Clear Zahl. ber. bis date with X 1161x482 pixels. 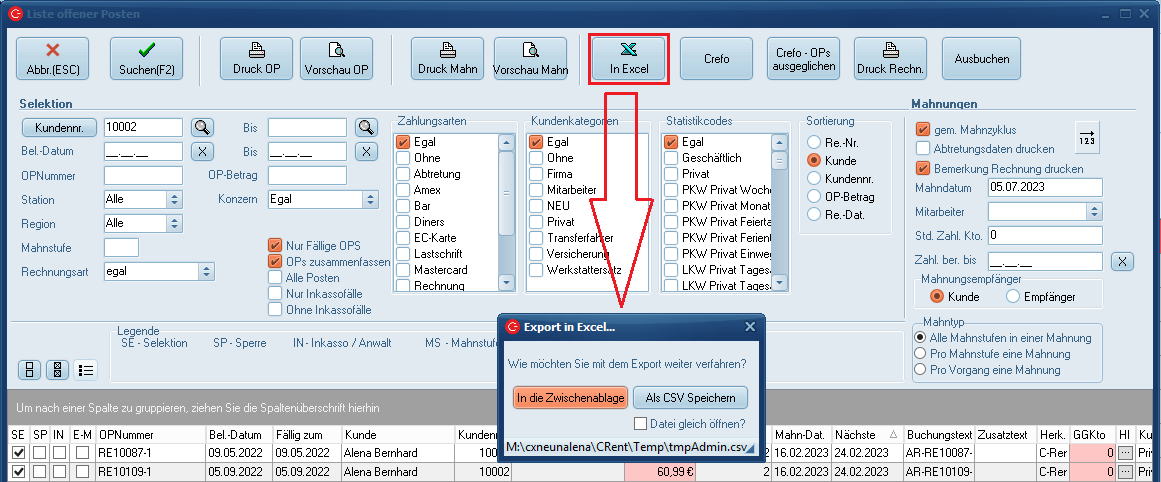click(x=1123, y=262)
